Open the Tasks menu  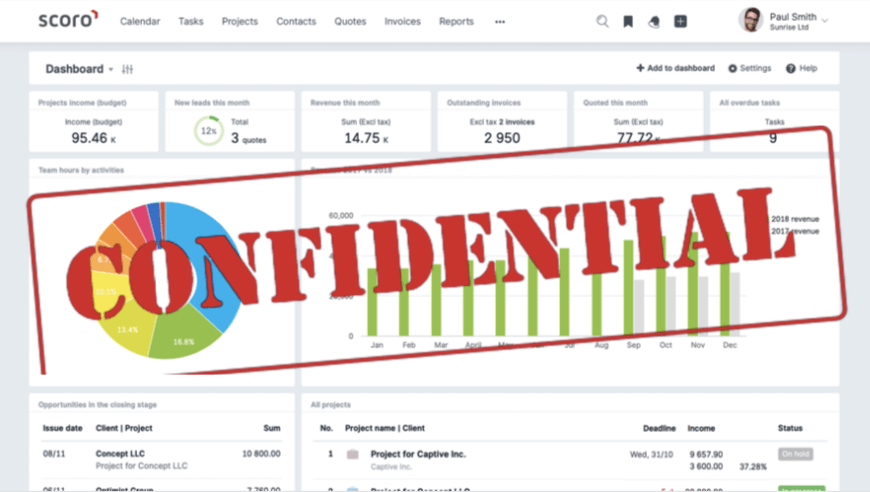[x=191, y=22]
